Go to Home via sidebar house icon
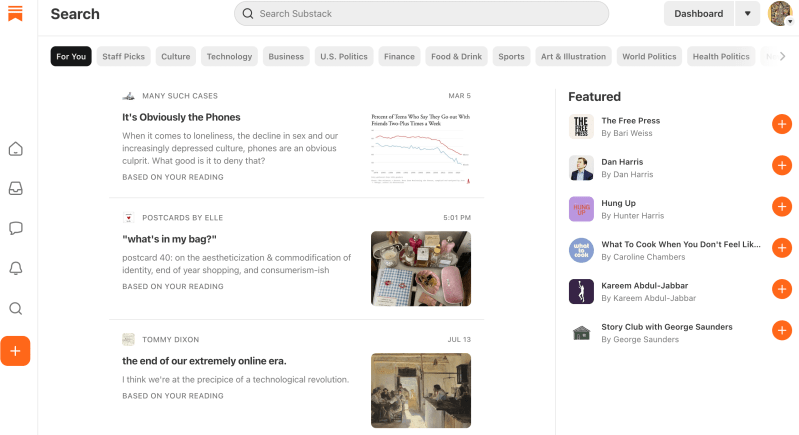This screenshot has width=799, height=435. 16,149
